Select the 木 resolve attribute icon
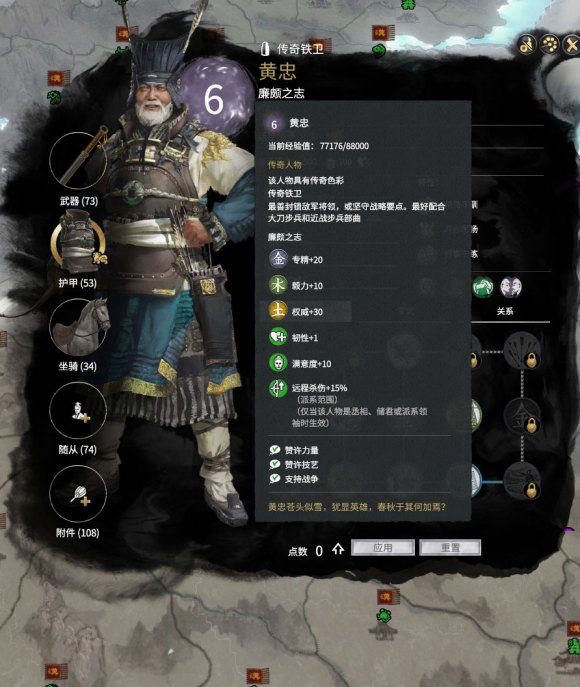 pyautogui.click(x=278, y=285)
